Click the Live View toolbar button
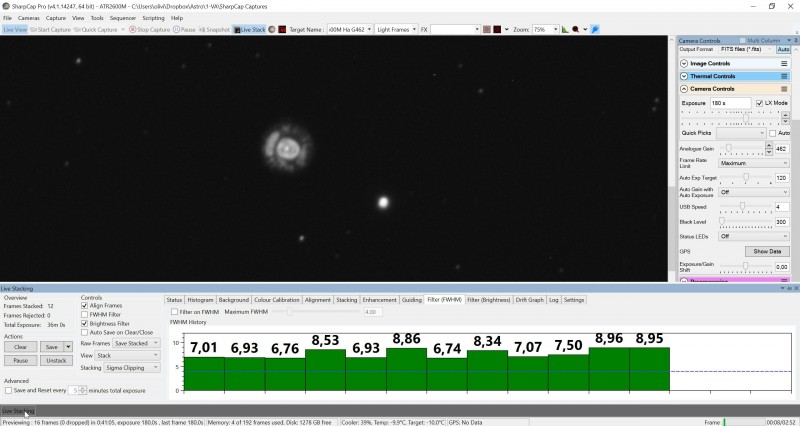800x426 pixels. coord(15,30)
